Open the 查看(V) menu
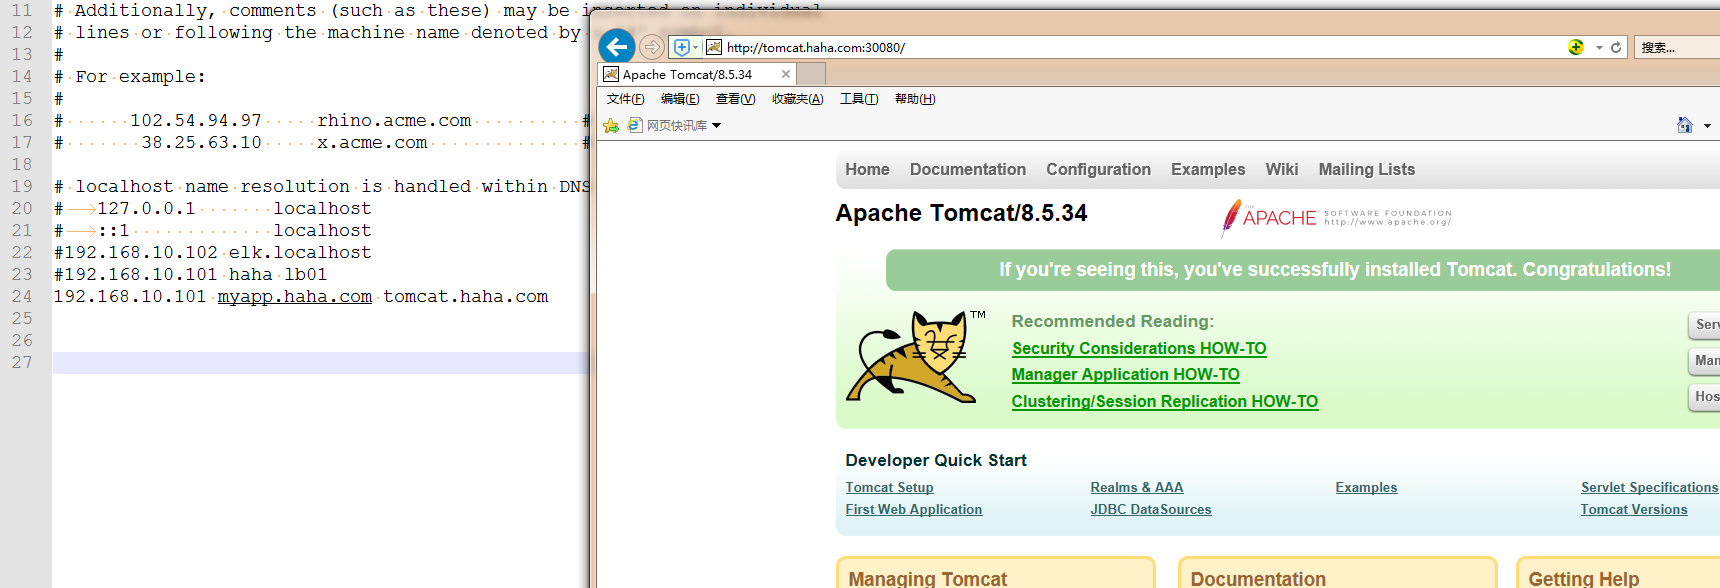 pyautogui.click(x=735, y=99)
